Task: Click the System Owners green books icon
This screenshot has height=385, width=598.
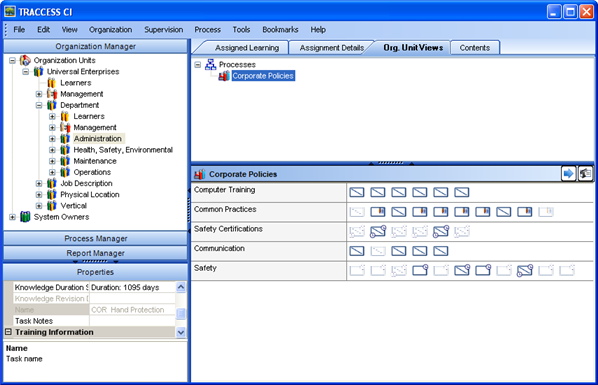Action: [x=25, y=217]
